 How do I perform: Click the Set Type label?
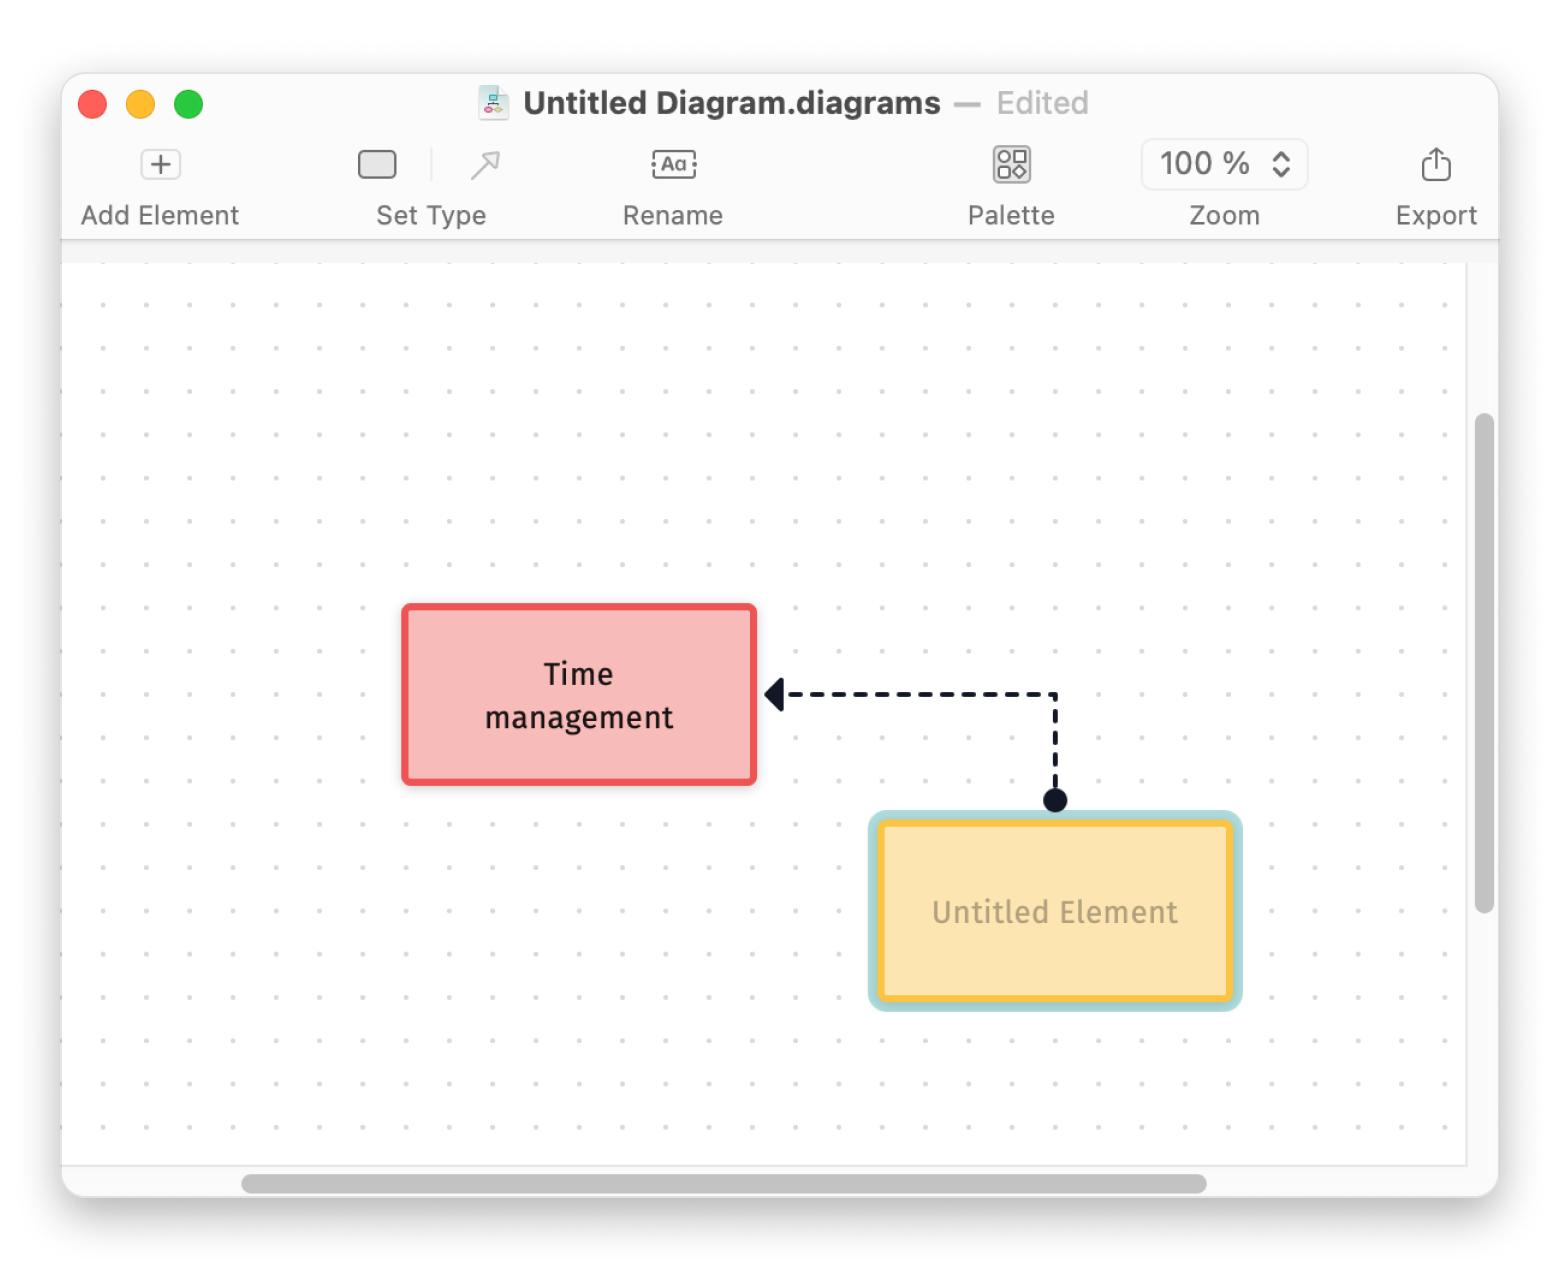(431, 216)
